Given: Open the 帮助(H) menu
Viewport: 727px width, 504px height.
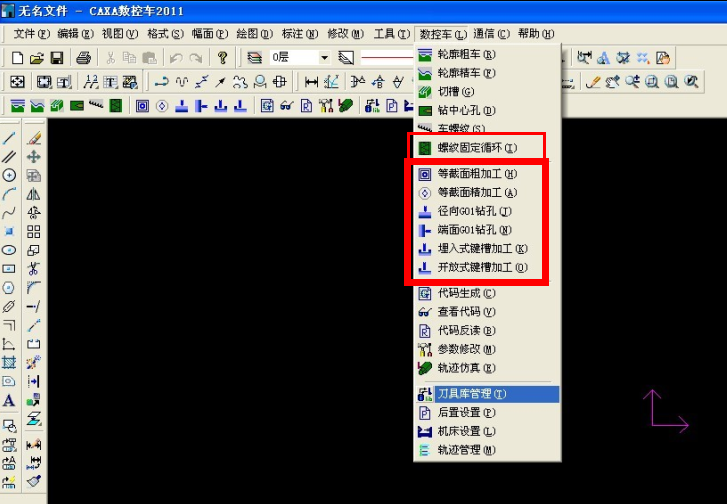Looking at the screenshot, I should pos(536,34).
